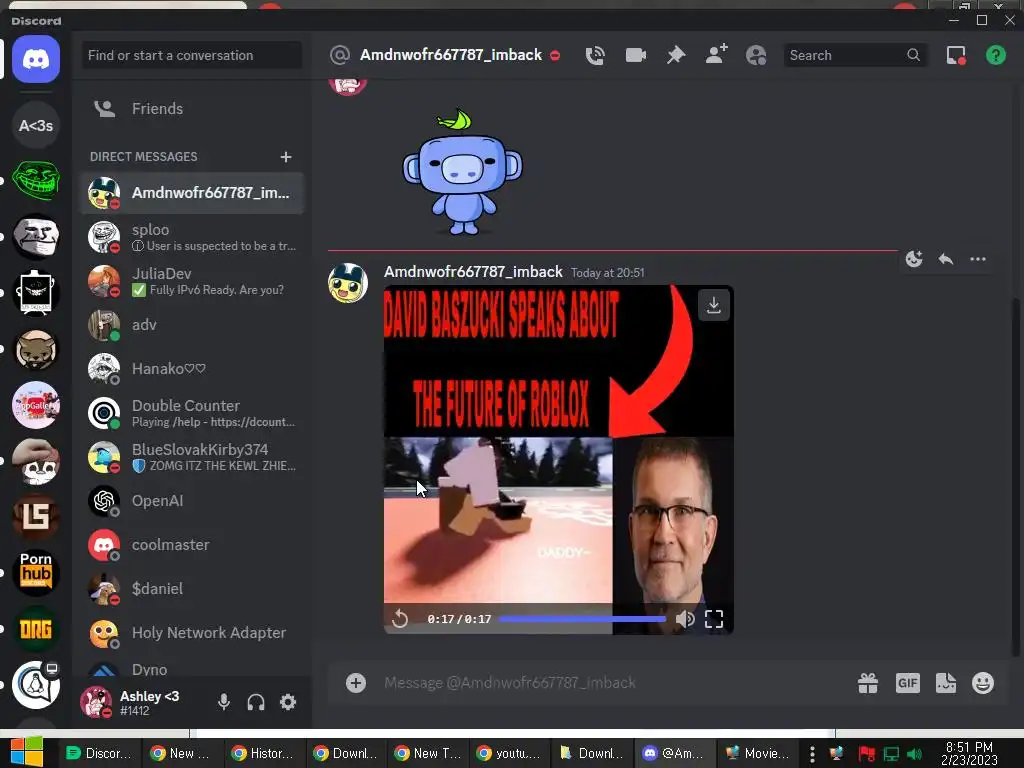Open DM with BlueSlovakKirby374
Screen dimensions: 1024x768
[x=192, y=456]
